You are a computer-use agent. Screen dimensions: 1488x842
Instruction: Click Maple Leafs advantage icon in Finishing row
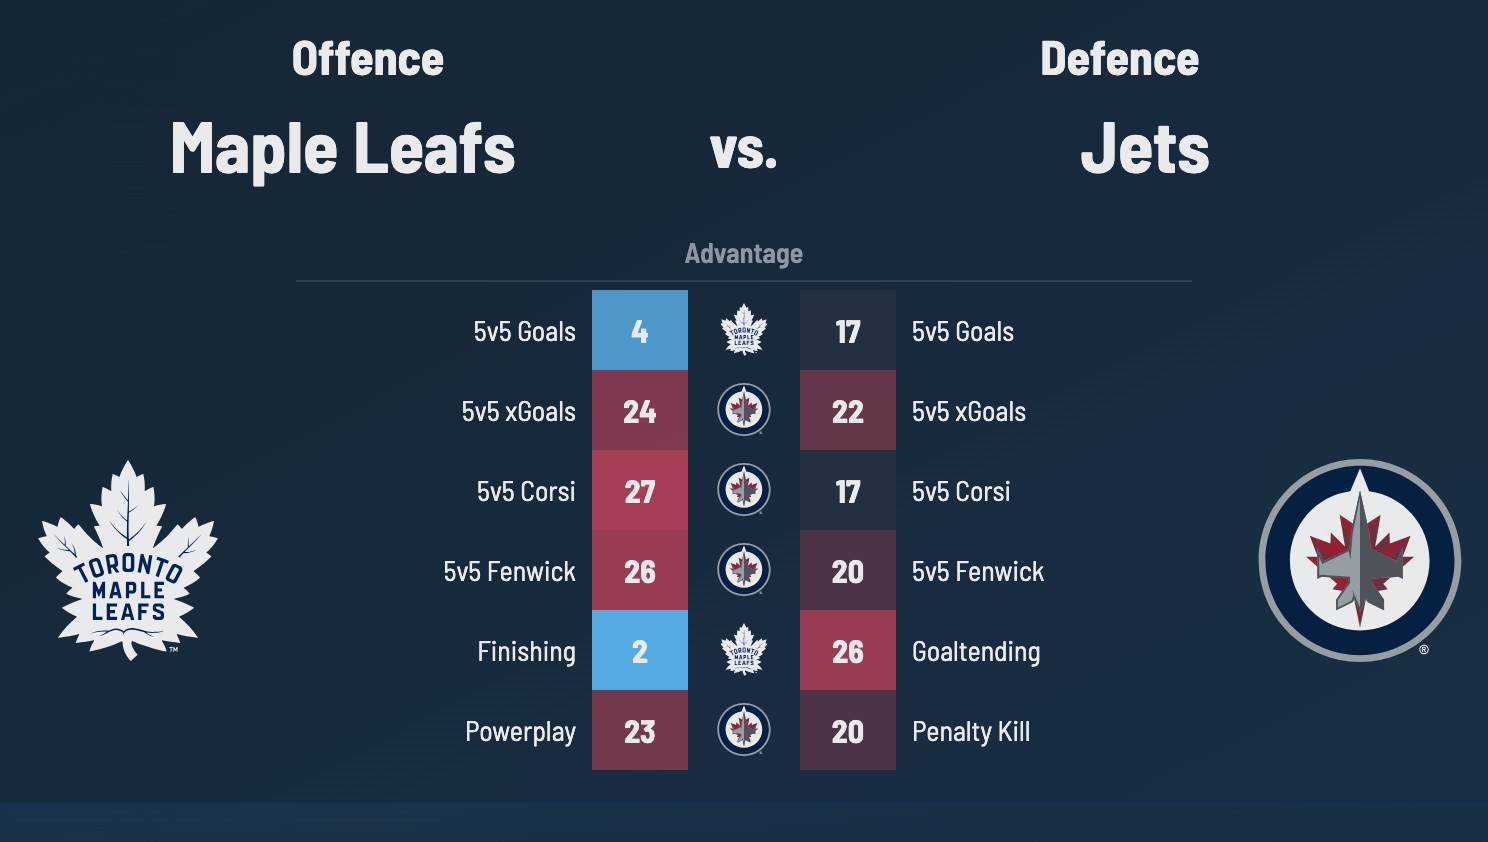[x=744, y=650]
